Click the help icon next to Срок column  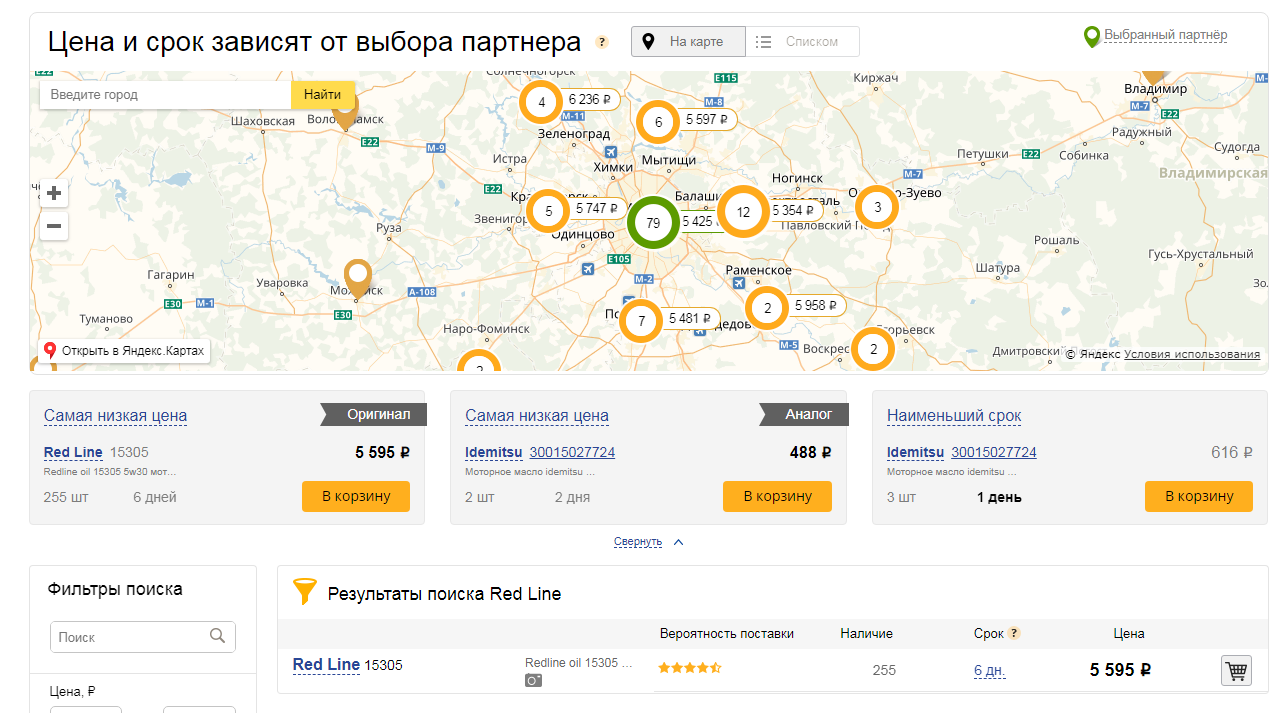(x=1014, y=633)
